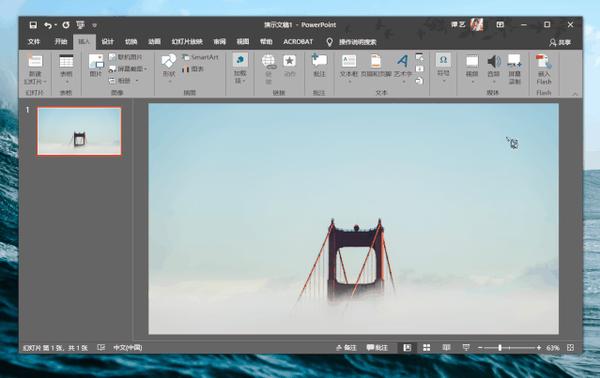
Task: Insert a Flash file
Action: tap(544, 69)
